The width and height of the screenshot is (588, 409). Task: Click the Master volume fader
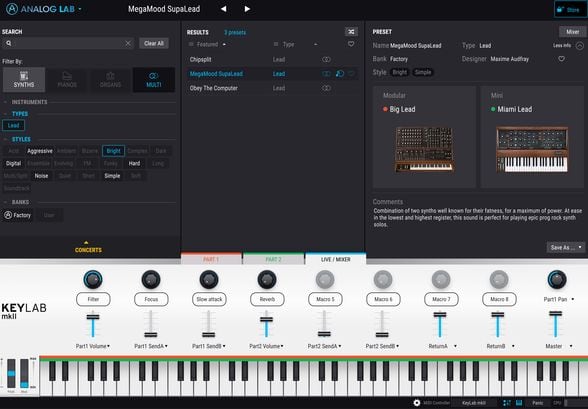(556, 313)
